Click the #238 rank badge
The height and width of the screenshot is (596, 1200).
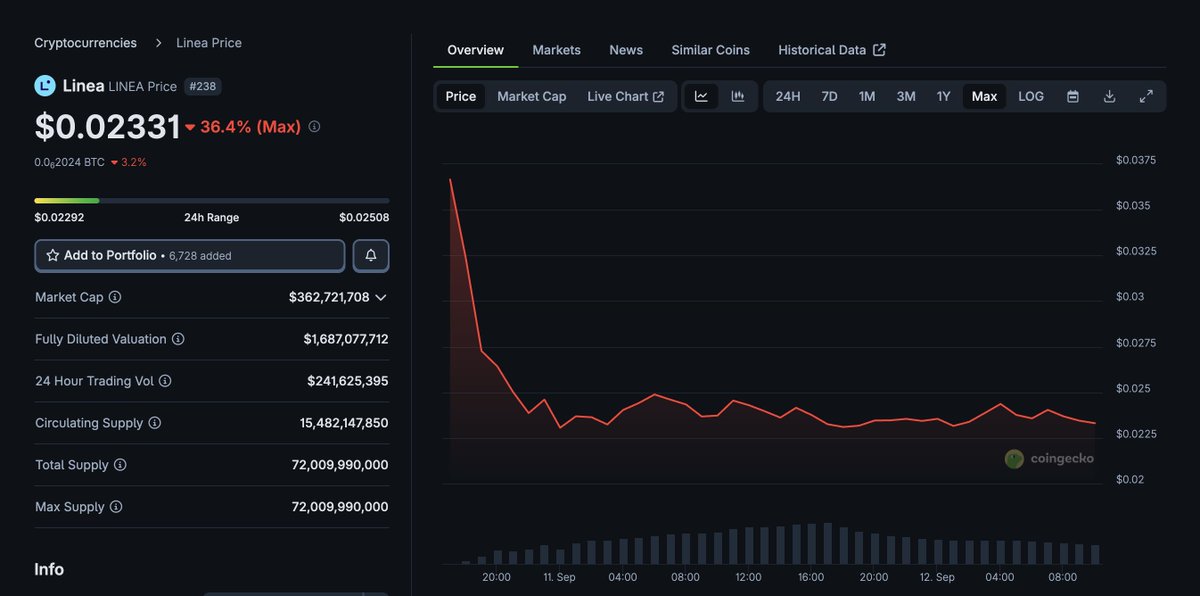pos(203,86)
